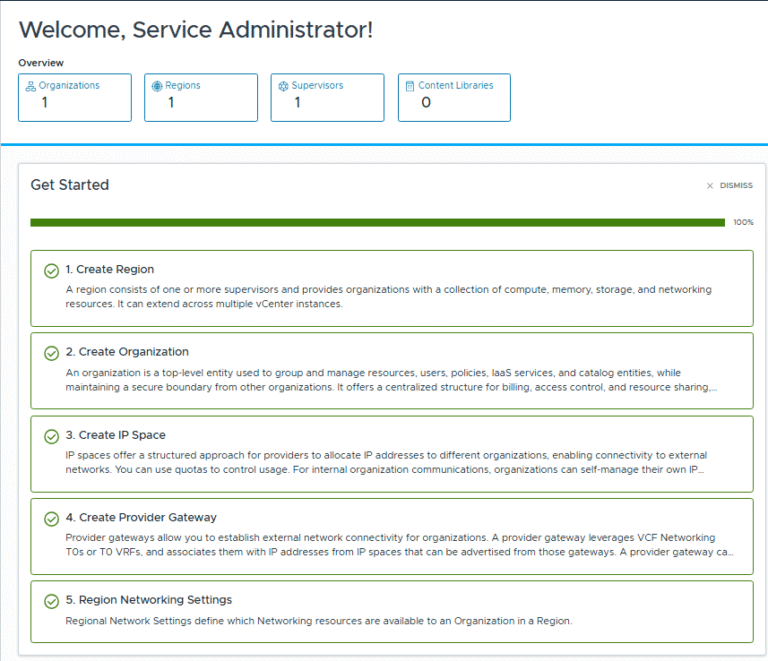Click the checkmark icon for Create Provider Gateway

pos(51,519)
